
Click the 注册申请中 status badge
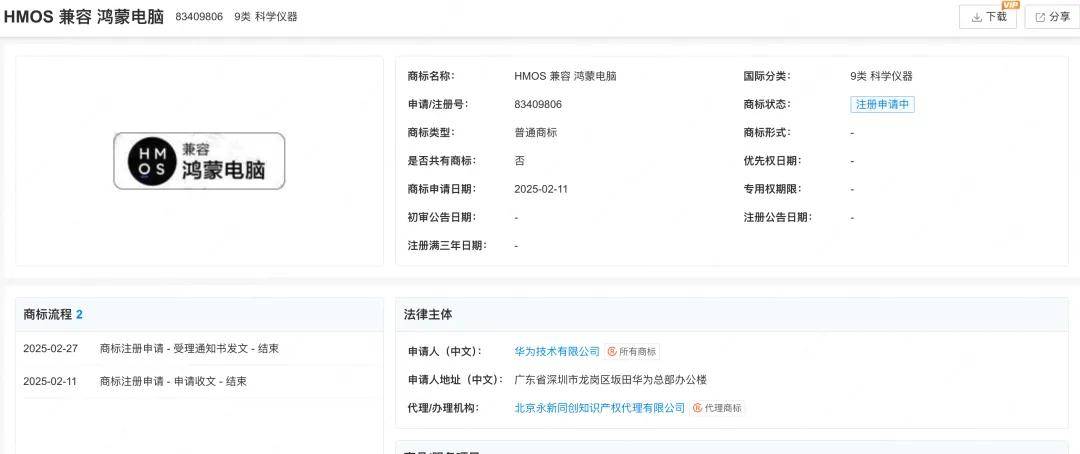click(x=882, y=105)
